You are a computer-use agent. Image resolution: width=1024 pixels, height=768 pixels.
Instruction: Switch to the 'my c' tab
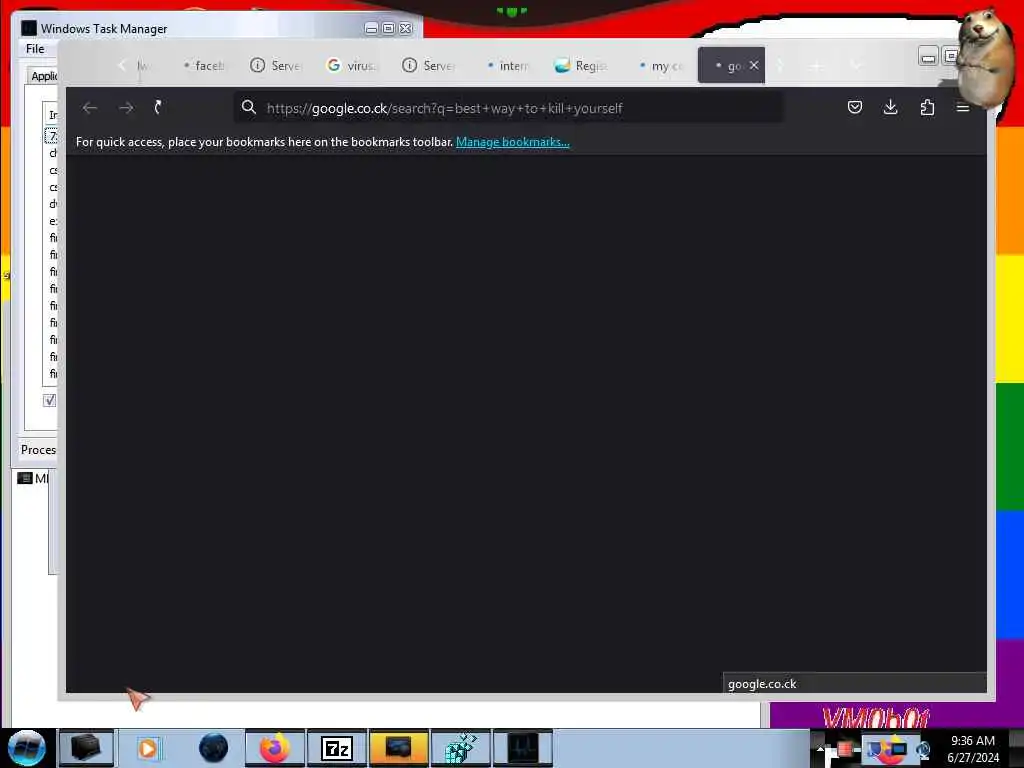pyautogui.click(x=660, y=65)
